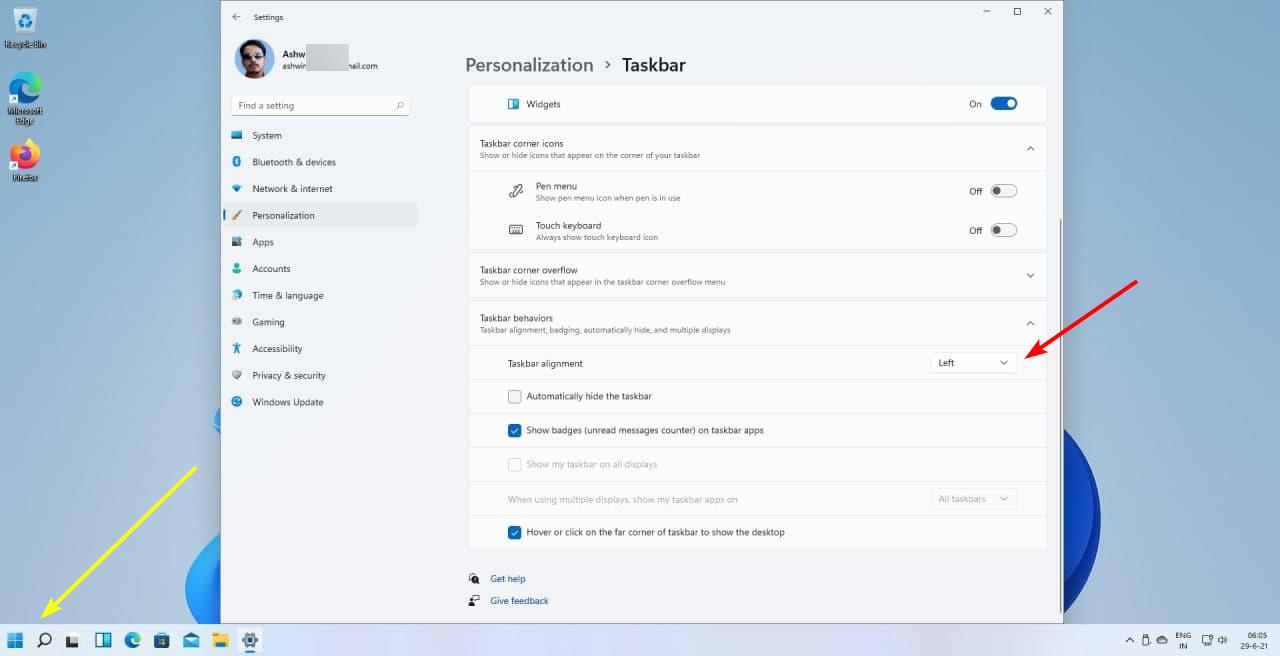Screen dimensions: 1280x656
Task: Launch Microsoft Edge from taskbar
Action: pyautogui.click(x=132, y=640)
